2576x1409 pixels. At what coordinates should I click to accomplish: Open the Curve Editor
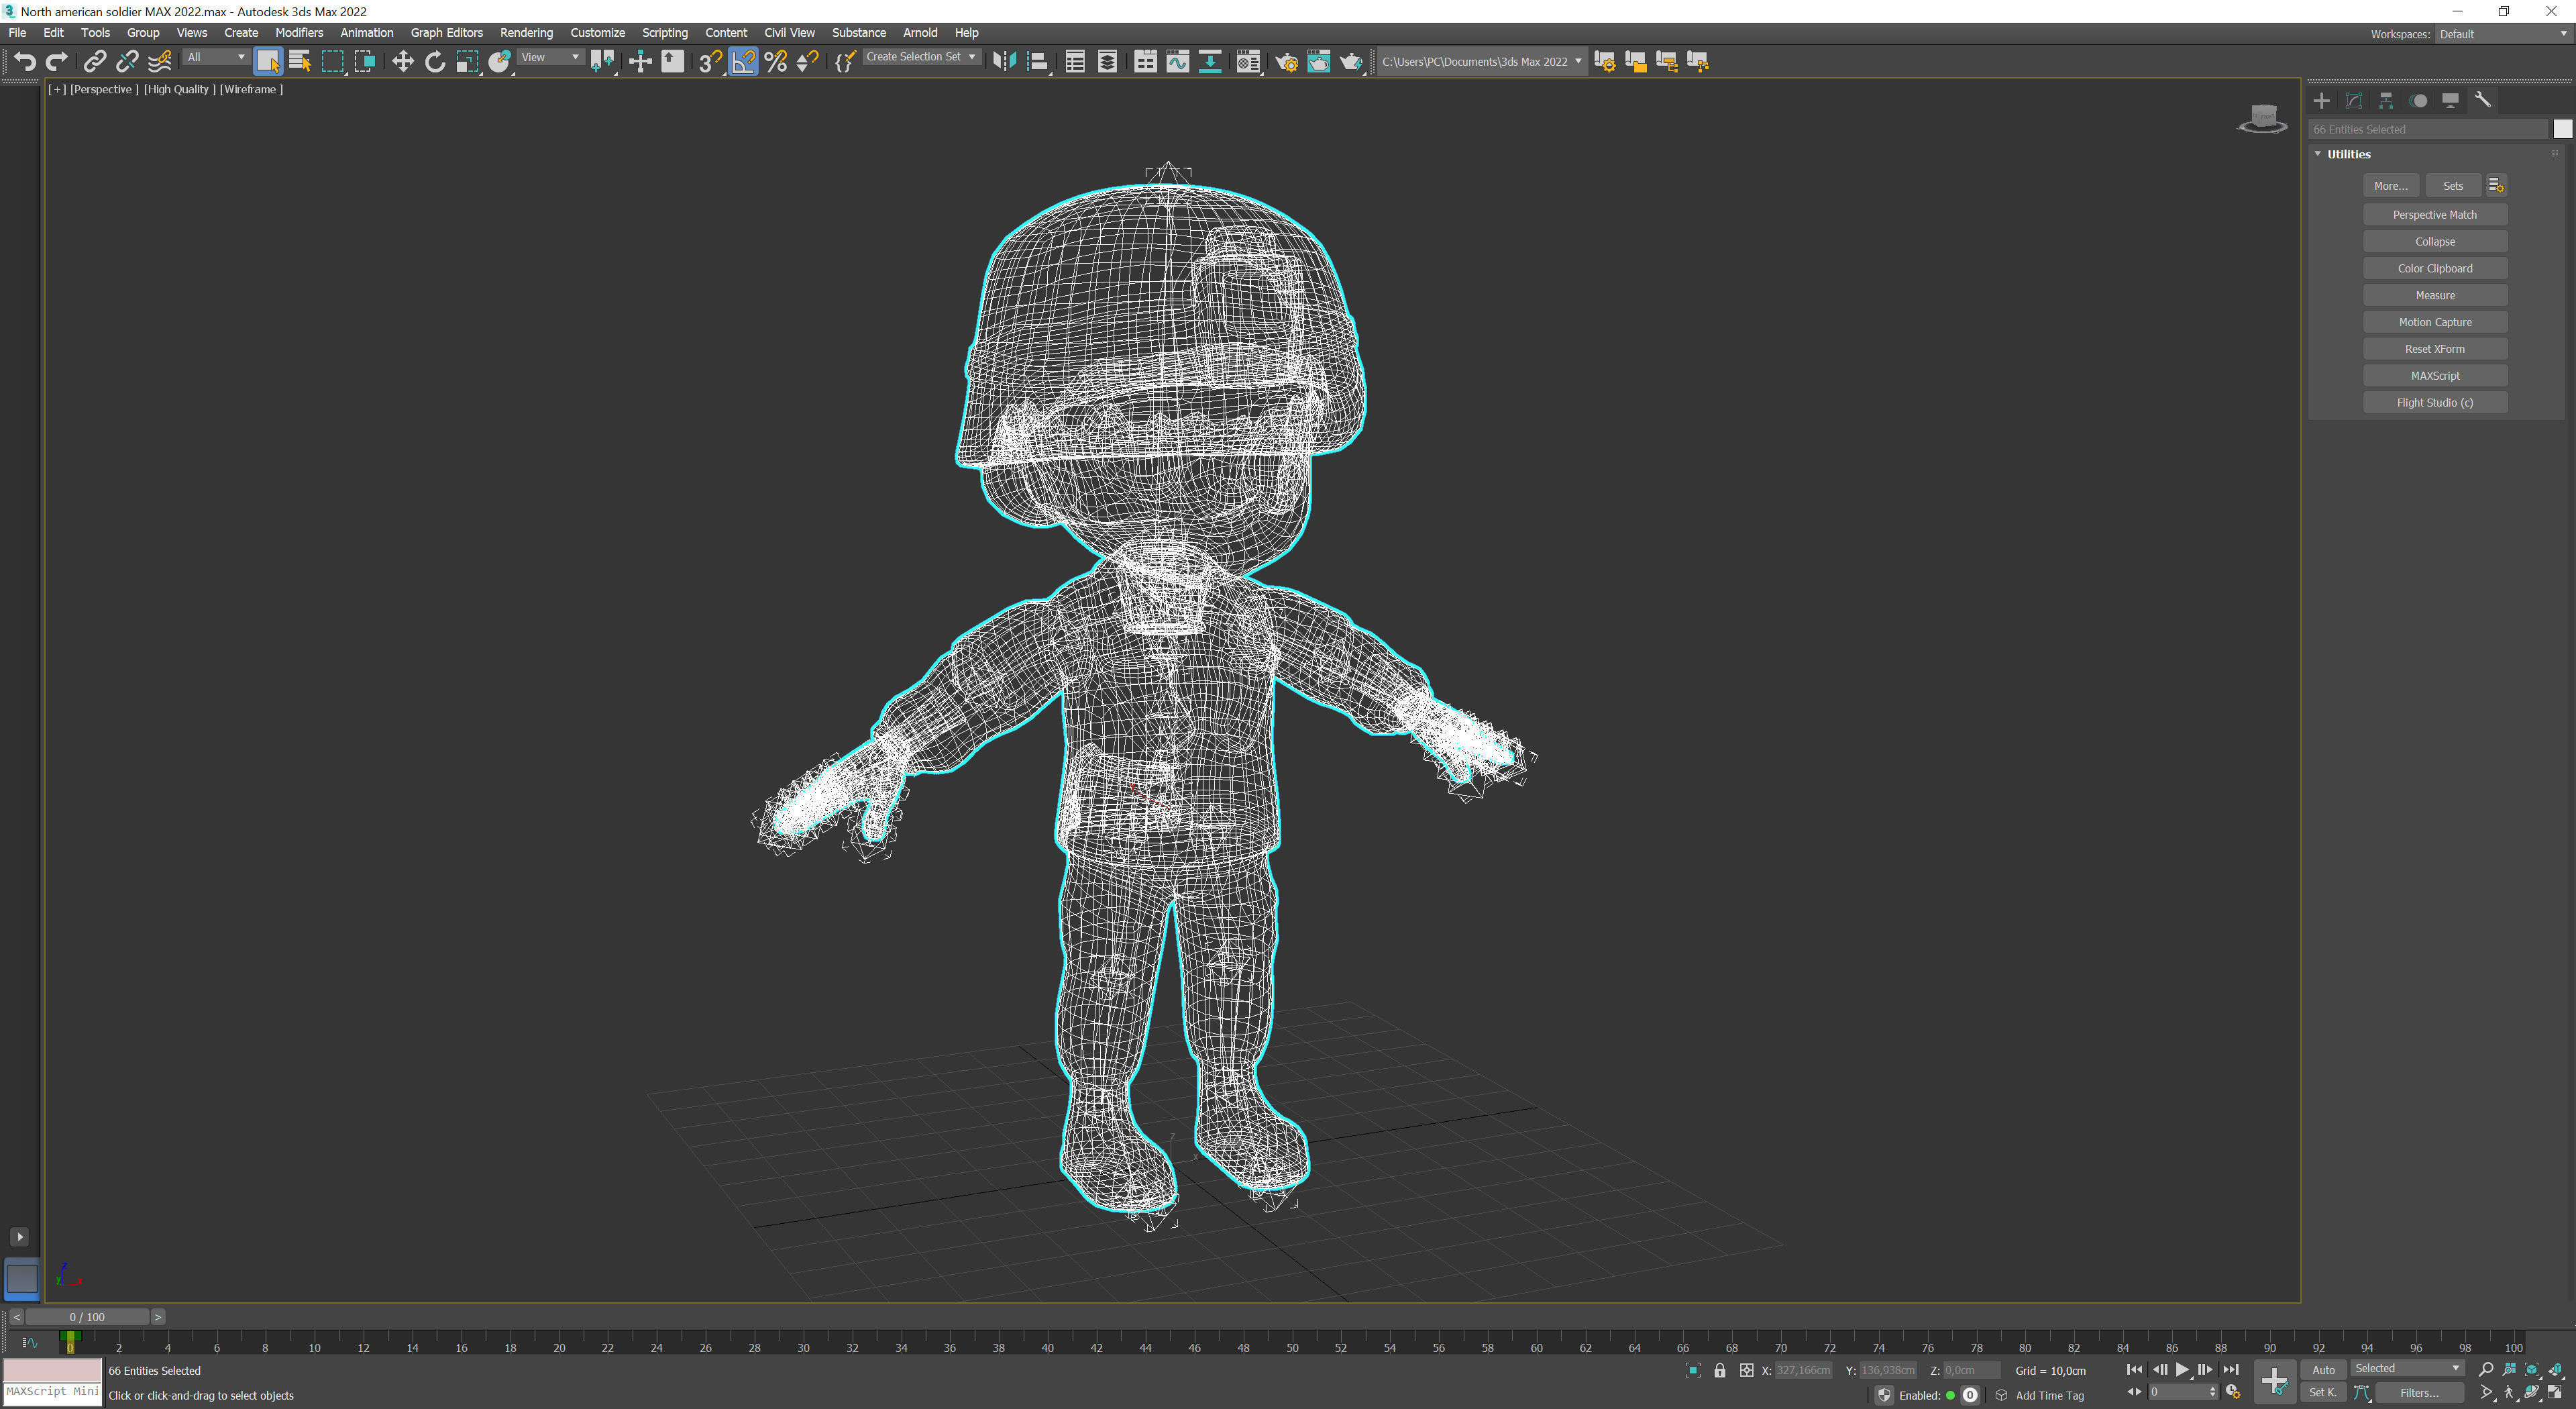(1178, 62)
